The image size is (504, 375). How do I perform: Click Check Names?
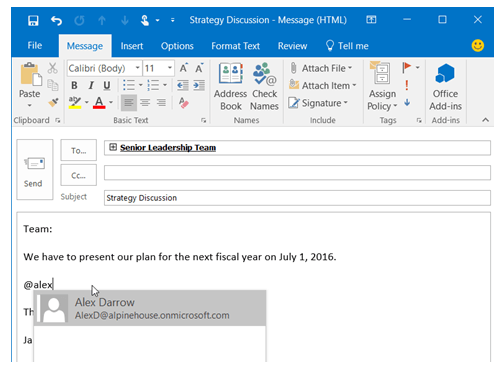pos(265,86)
